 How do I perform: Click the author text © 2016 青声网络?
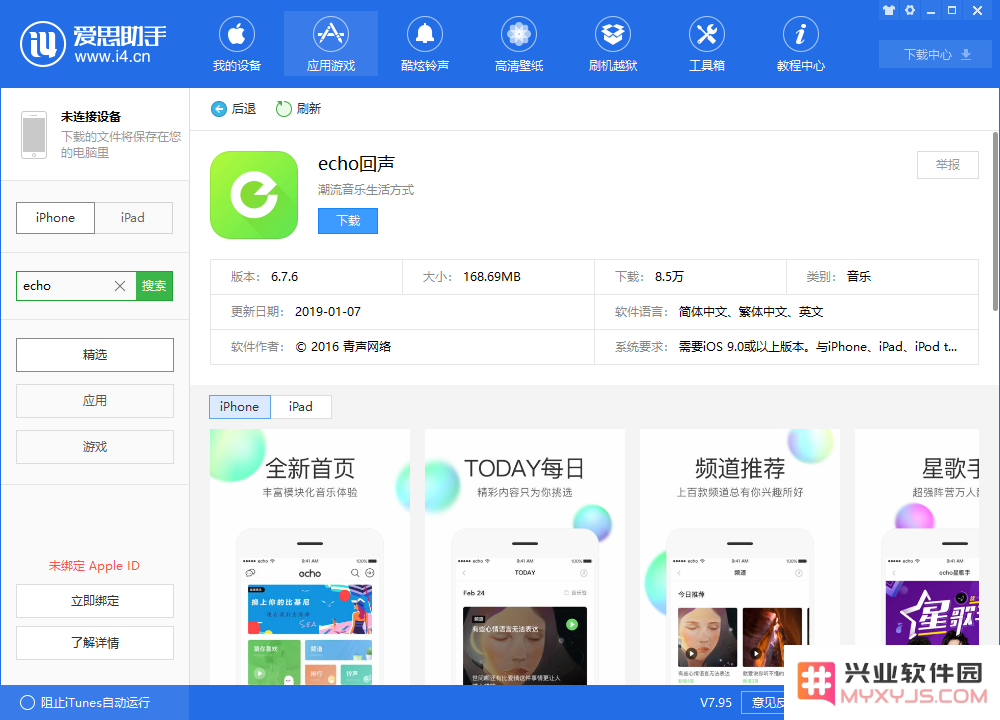coord(343,347)
